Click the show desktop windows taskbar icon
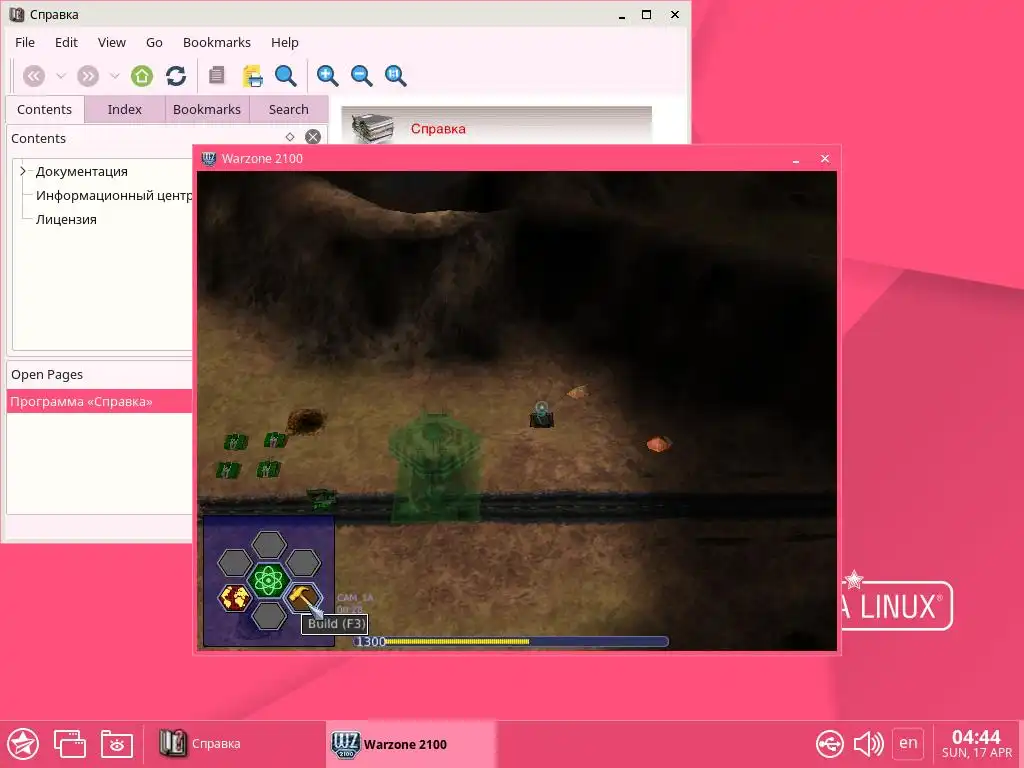Viewport: 1024px width, 768px height. (x=70, y=744)
